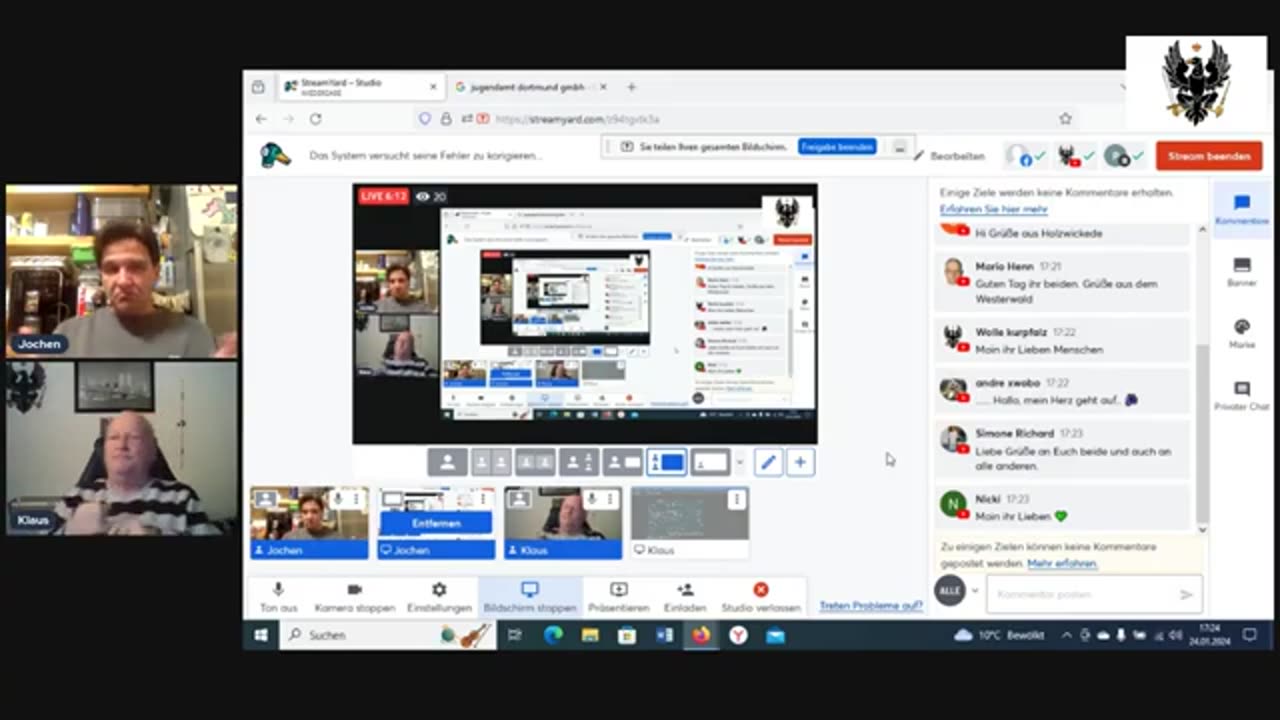Select the highlighted screen-with-people layout
The image size is (1280, 720).
667,462
